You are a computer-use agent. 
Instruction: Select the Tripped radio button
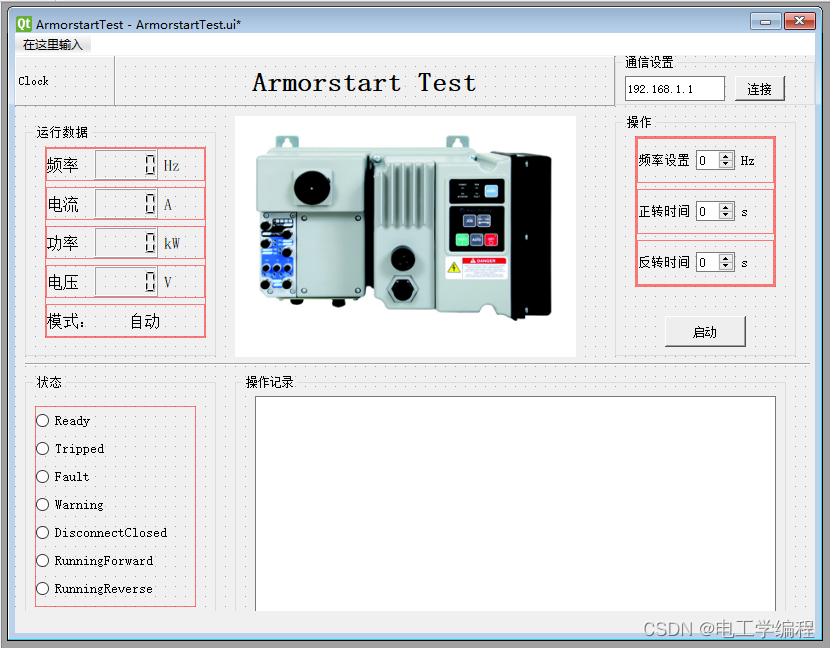point(42,448)
